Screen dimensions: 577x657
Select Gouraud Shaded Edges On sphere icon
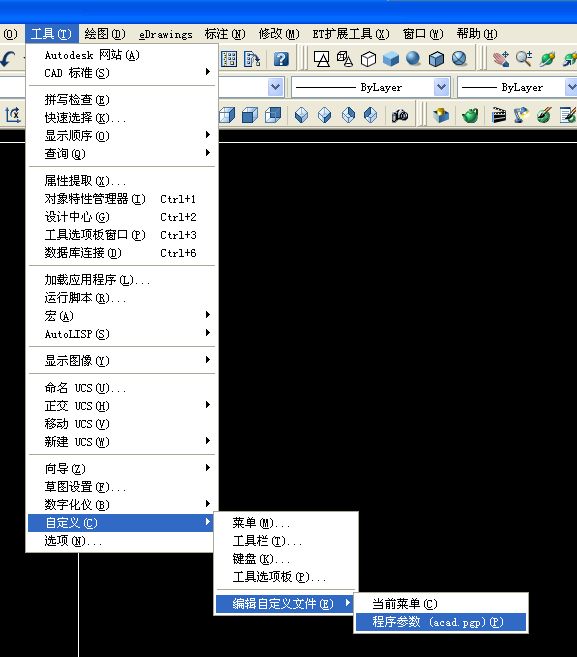click(x=459, y=59)
